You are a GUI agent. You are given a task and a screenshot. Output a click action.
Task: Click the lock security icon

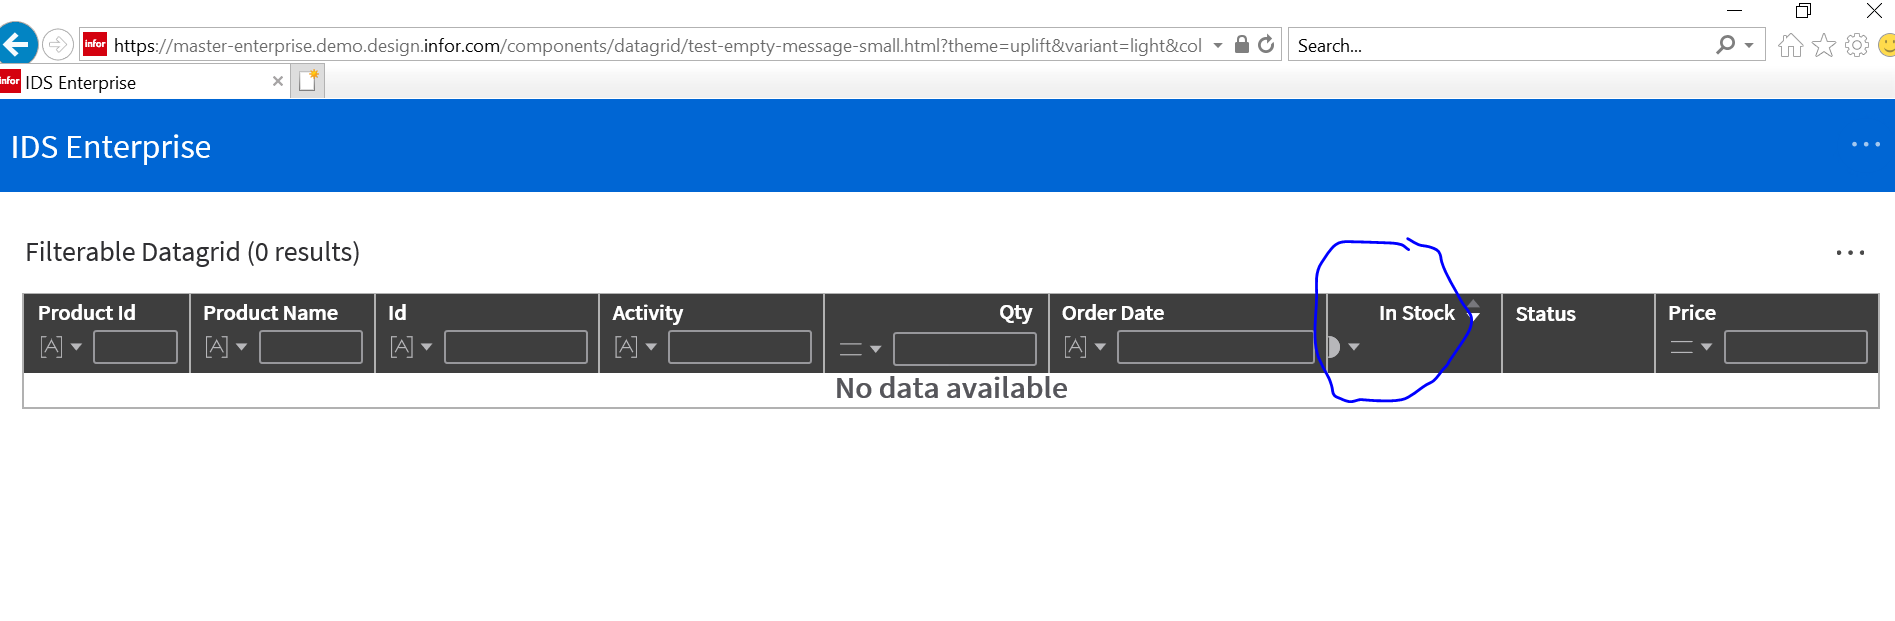click(x=1241, y=44)
